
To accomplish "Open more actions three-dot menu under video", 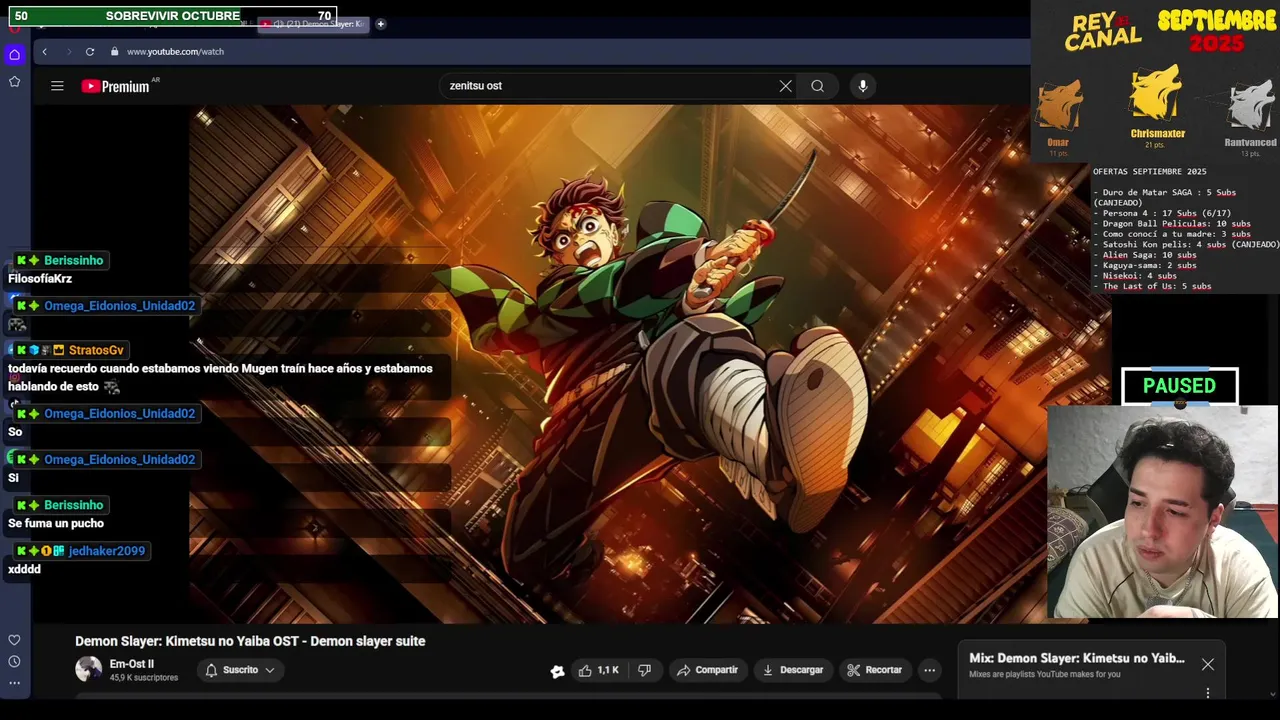I will click(x=929, y=670).
